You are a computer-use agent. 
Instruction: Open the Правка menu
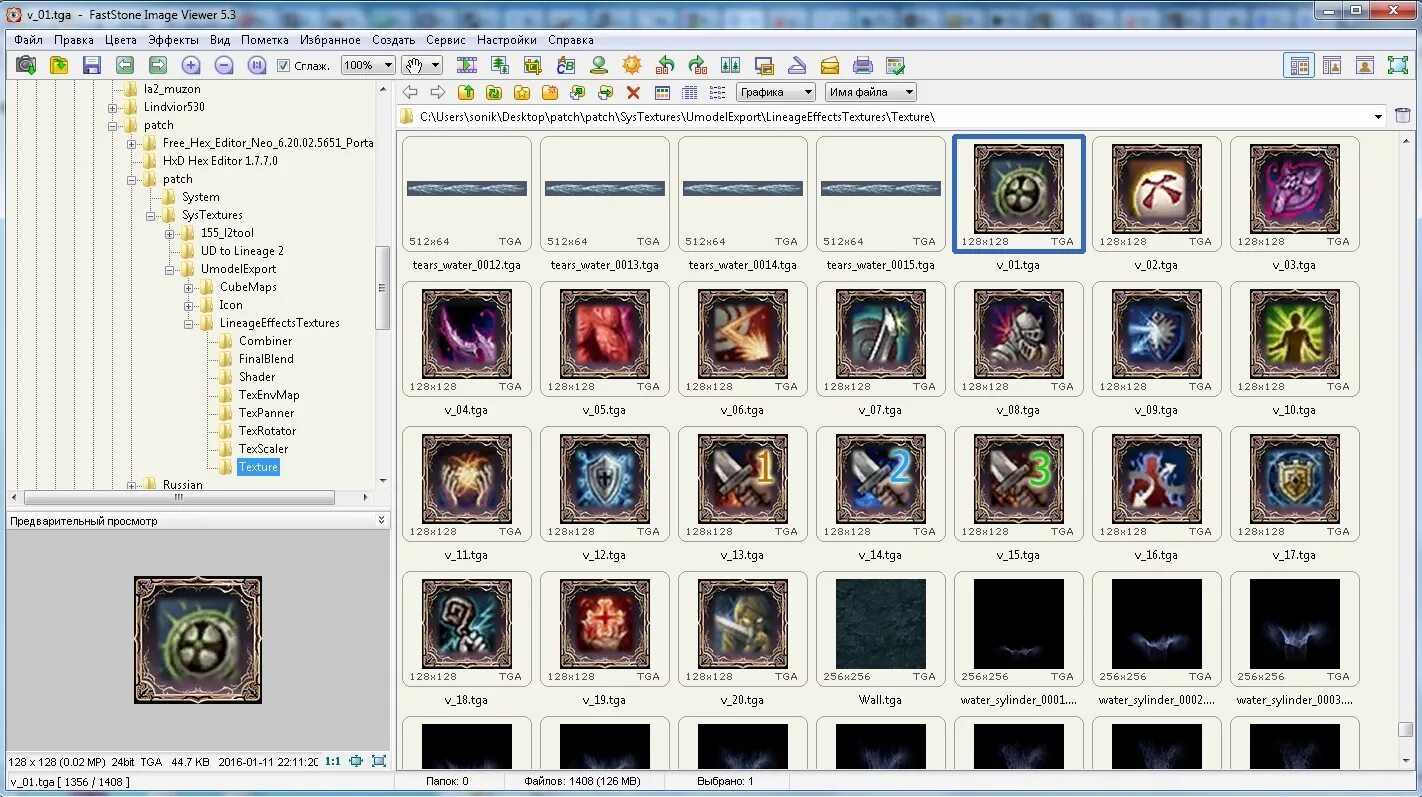coord(74,40)
